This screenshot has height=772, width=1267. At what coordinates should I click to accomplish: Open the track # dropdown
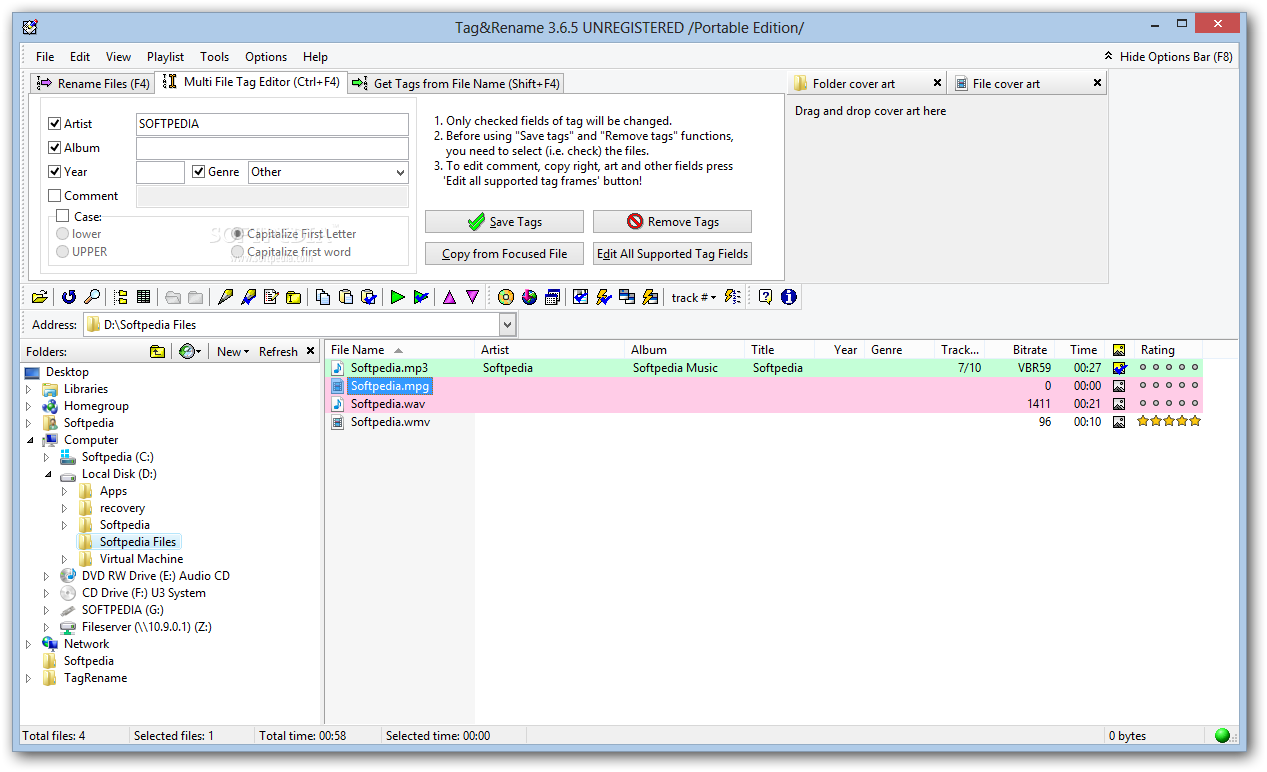pyautogui.click(x=694, y=297)
